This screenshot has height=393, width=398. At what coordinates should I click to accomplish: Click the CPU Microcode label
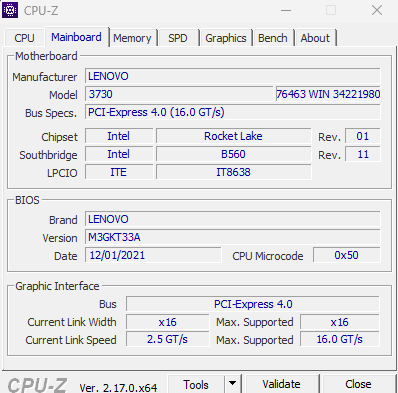tap(268, 256)
